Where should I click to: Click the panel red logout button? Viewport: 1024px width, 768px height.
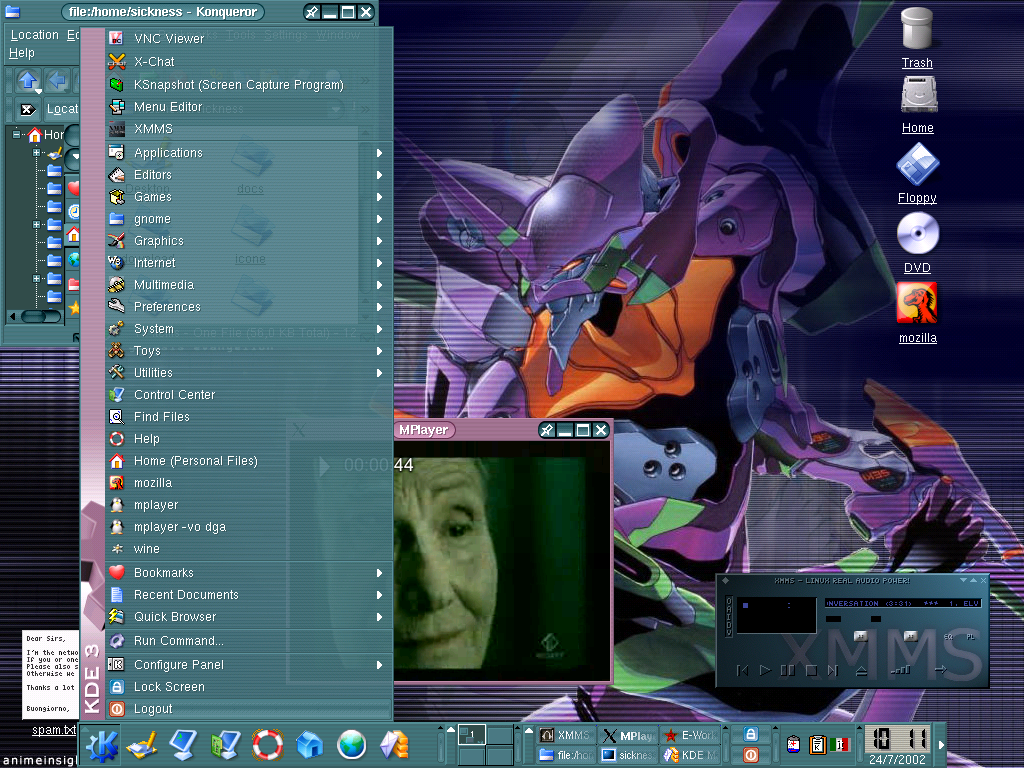pyautogui.click(x=751, y=755)
